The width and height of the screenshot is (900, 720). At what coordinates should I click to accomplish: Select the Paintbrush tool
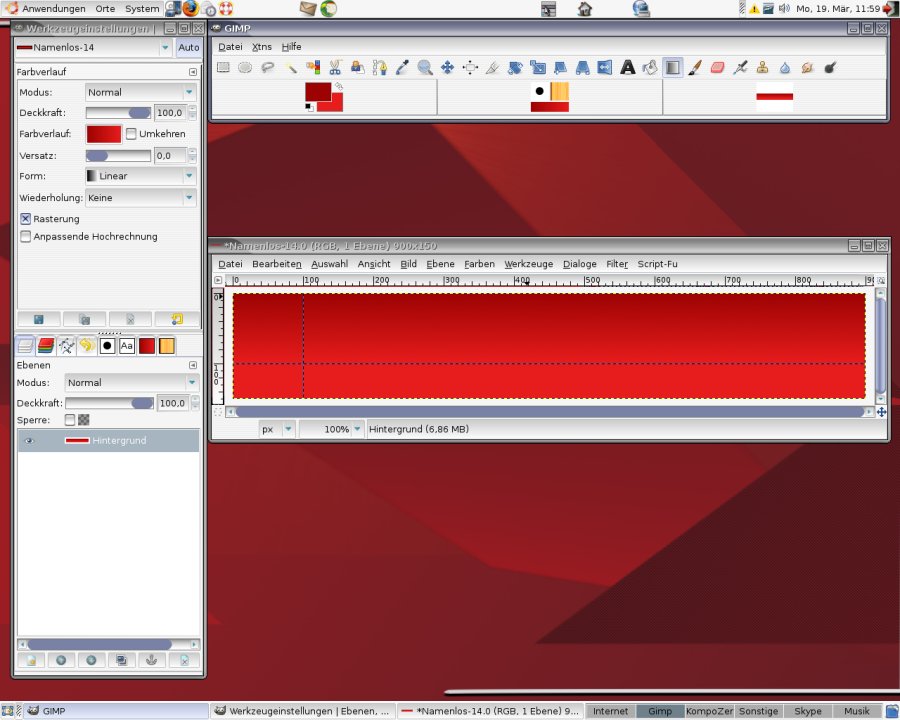click(x=695, y=68)
